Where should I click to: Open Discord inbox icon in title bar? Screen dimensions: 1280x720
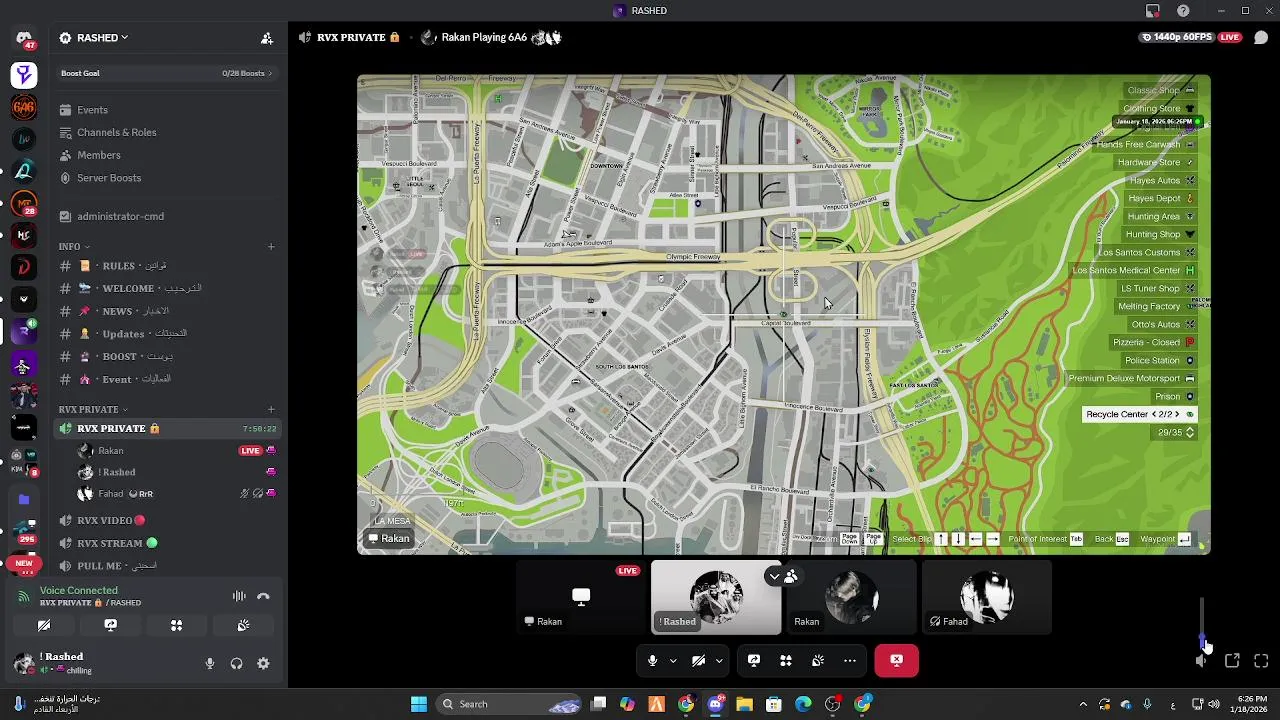tap(1153, 11)
